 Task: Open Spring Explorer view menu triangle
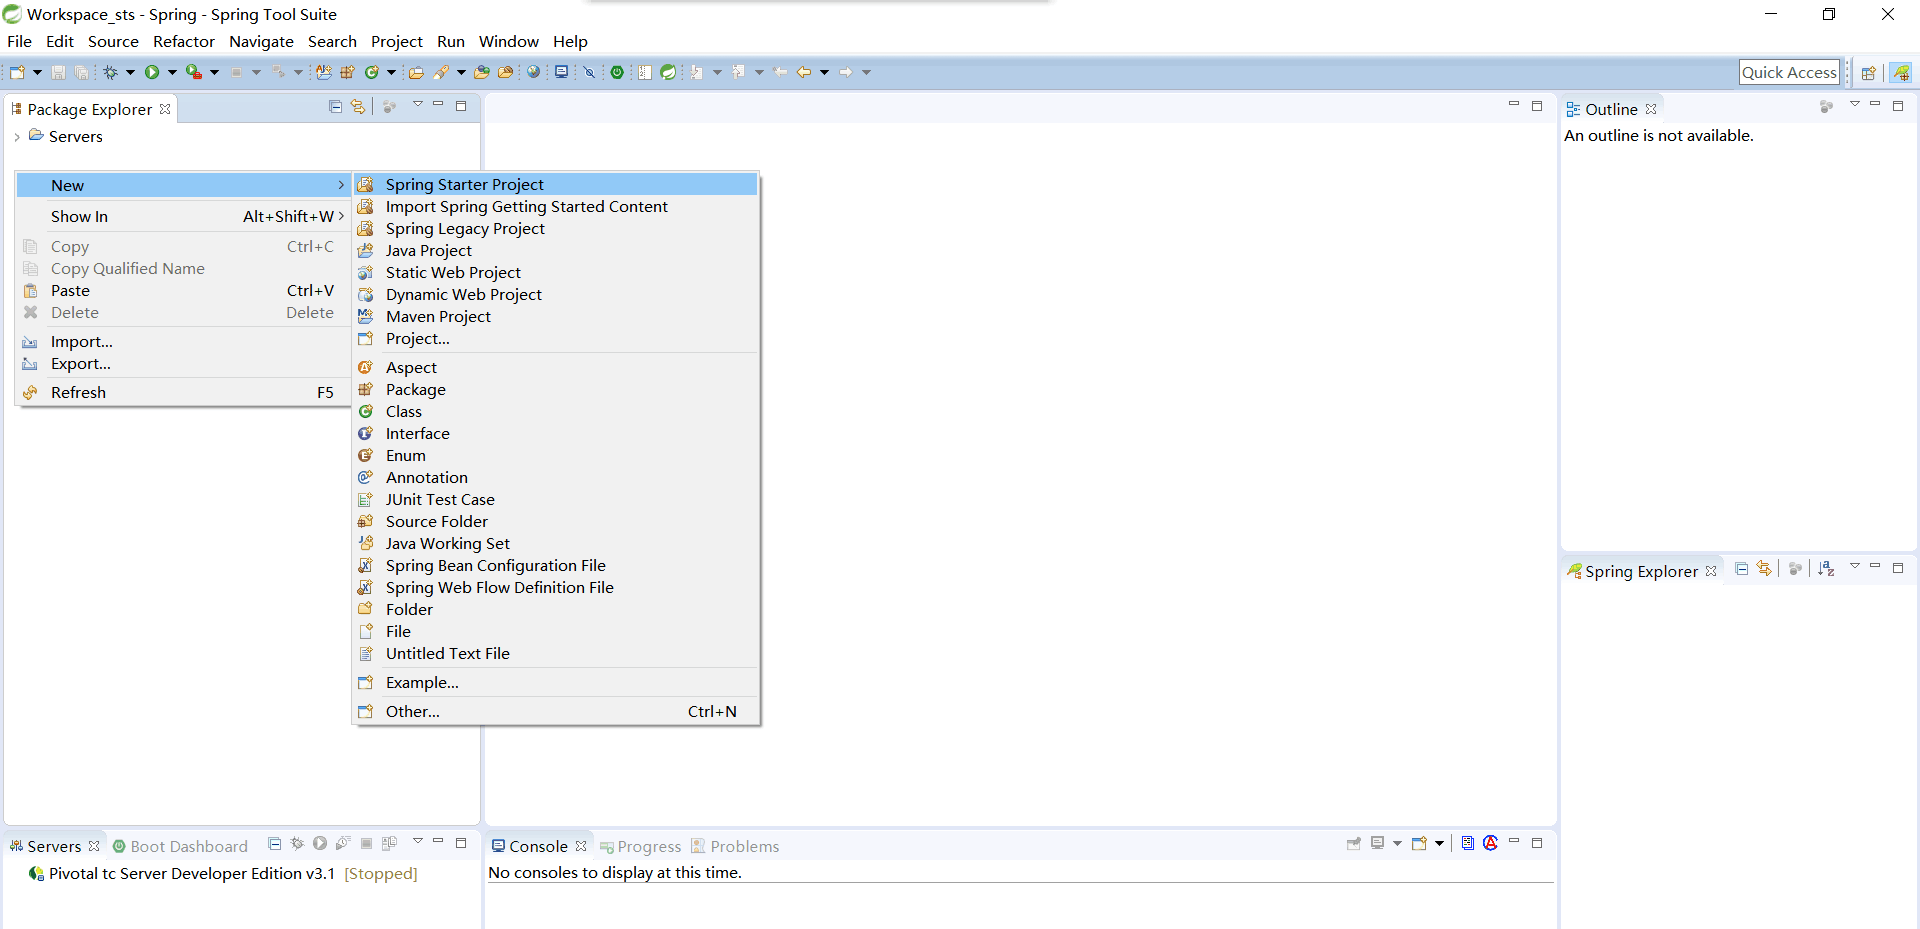1855,566
